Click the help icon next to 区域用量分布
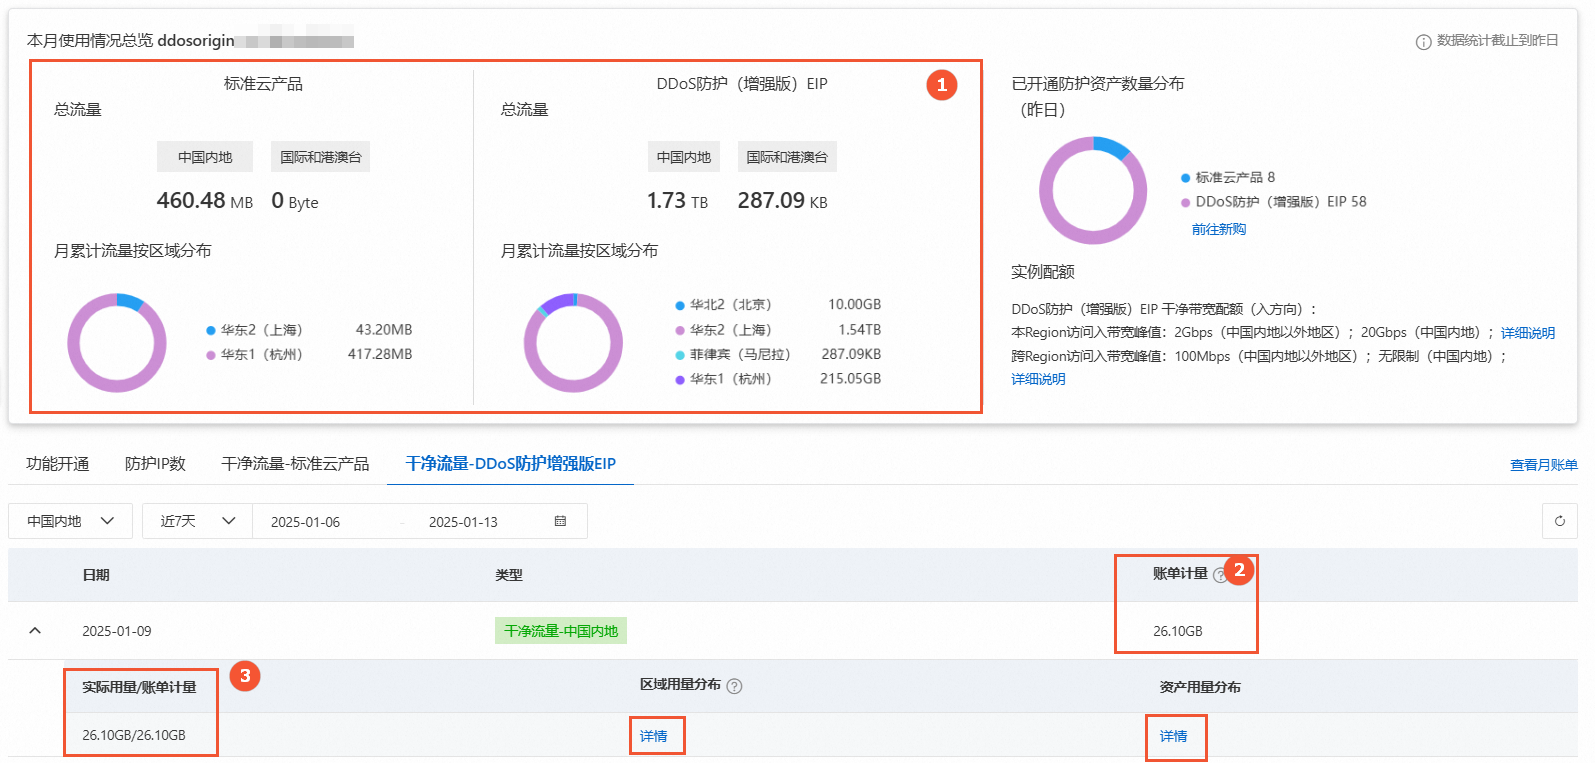The height and width of the screenshot is (763, 1595). (x=734, y=686)
